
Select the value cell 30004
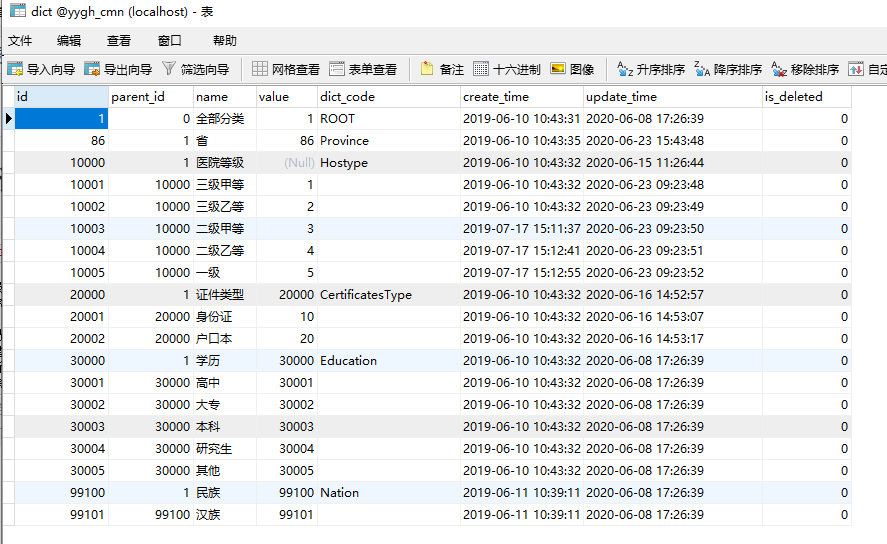pos(287,450)
